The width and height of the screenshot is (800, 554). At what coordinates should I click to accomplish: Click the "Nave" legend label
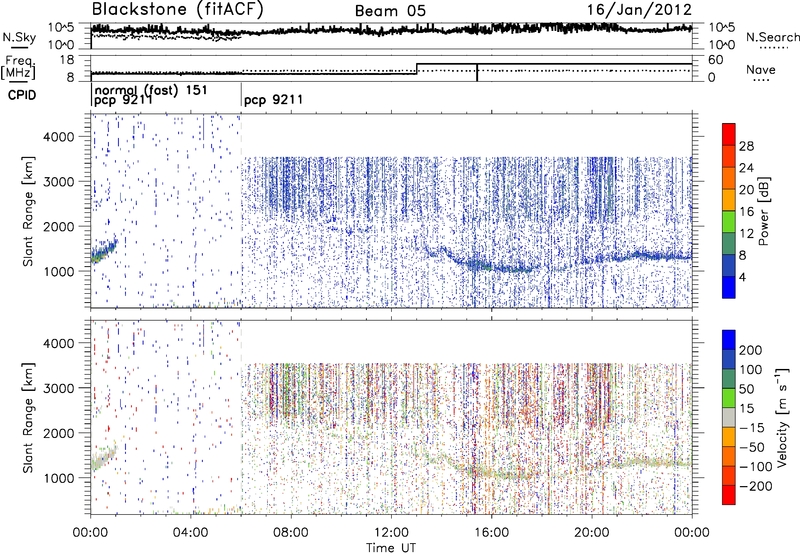[x=761, y=70]
